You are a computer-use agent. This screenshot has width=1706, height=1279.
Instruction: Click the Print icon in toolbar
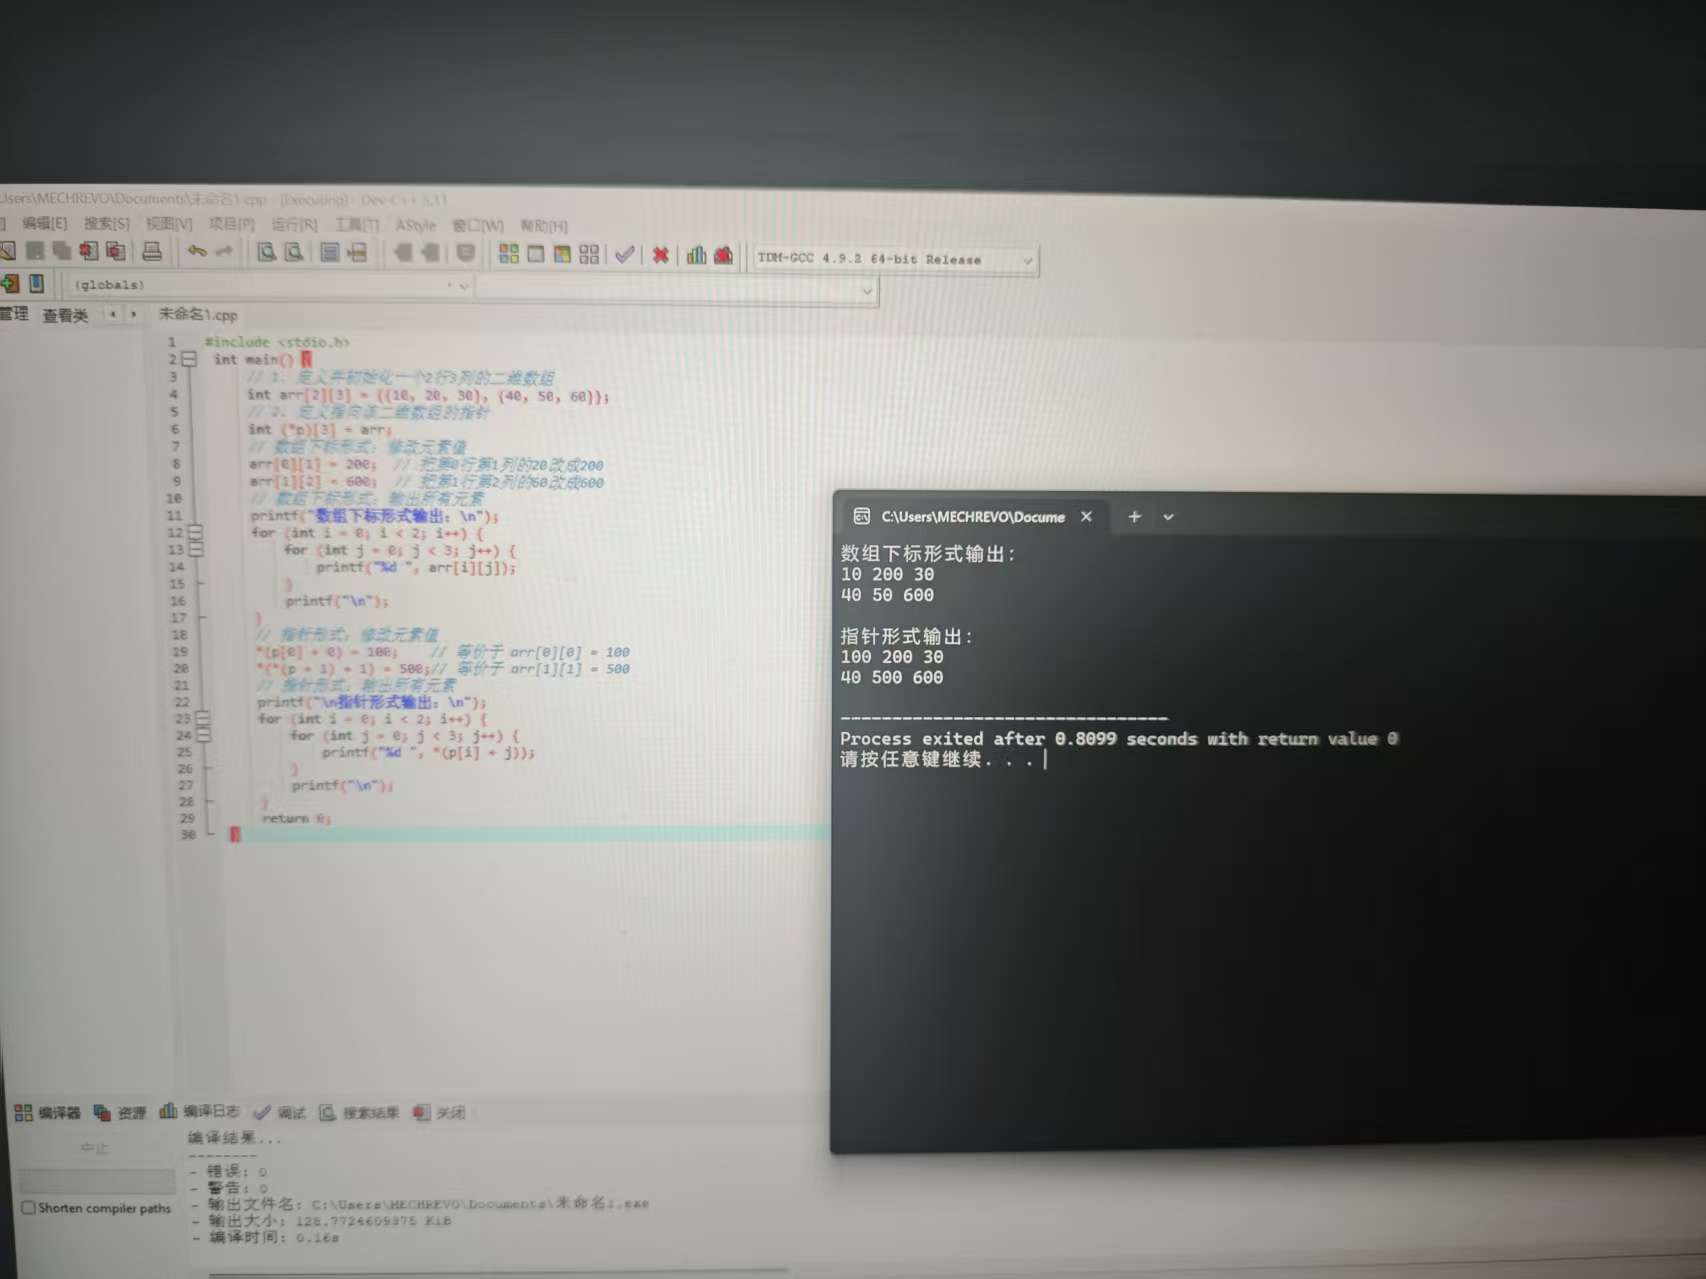point(152,250)
